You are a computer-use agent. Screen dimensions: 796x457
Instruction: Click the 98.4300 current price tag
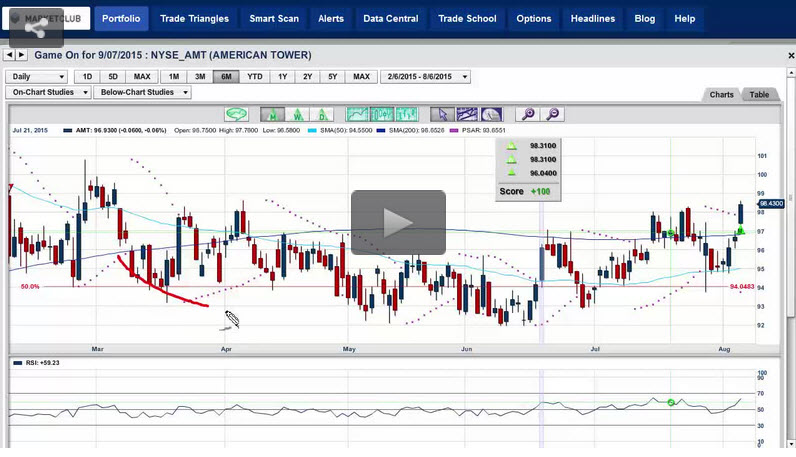[771, 204]
